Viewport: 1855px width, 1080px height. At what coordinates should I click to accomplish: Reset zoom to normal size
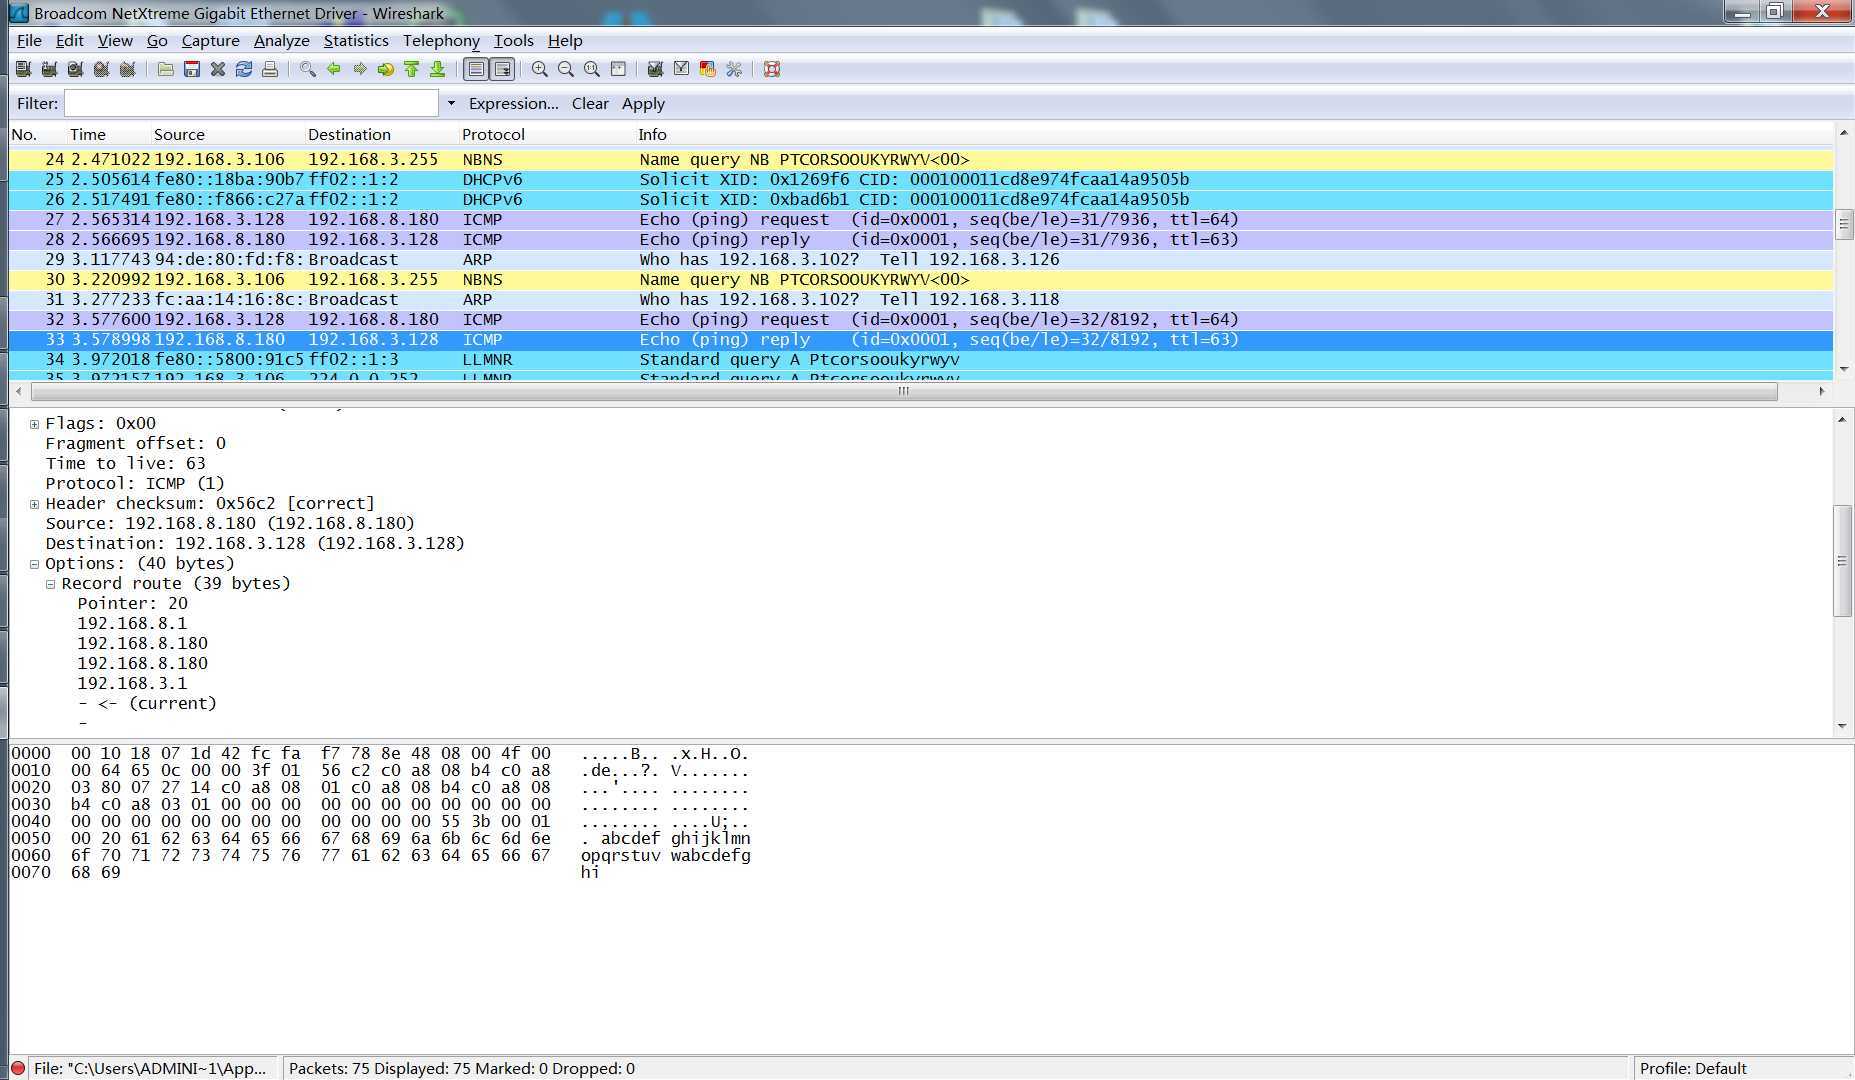tap(592, 69)
